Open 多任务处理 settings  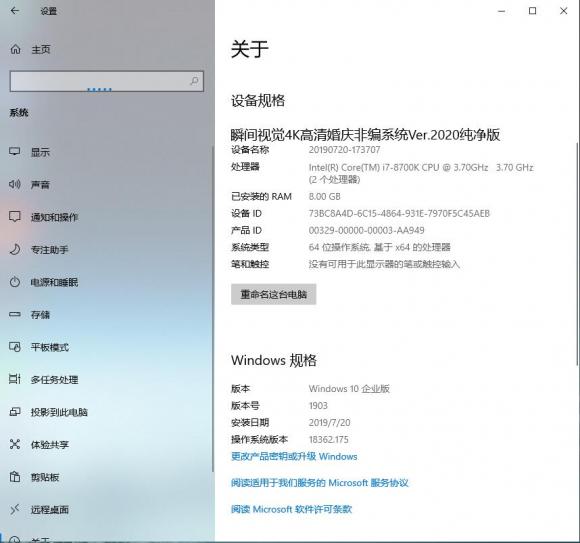point(54,380)
